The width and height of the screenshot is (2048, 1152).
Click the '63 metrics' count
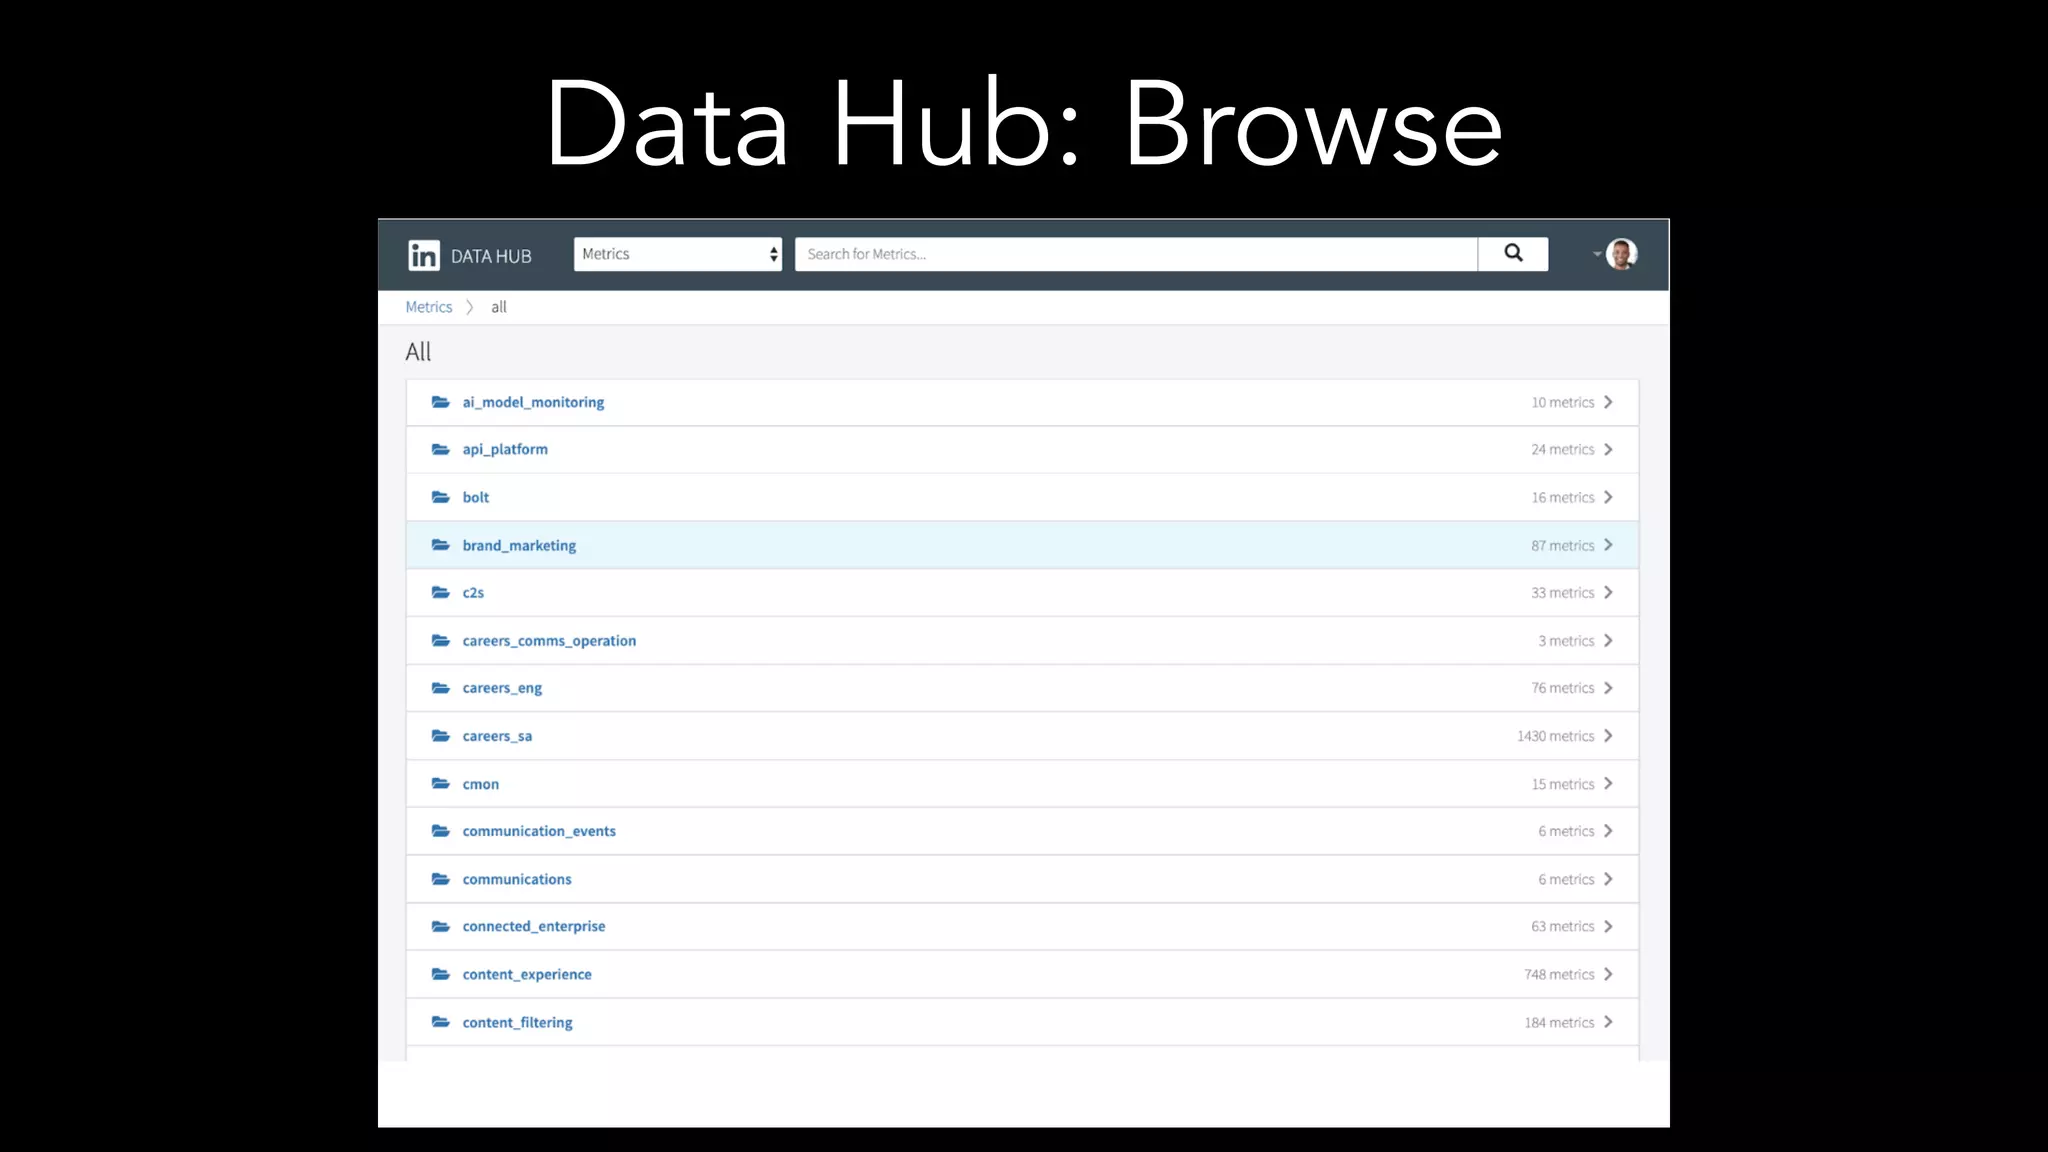[x=1562, y=926]
